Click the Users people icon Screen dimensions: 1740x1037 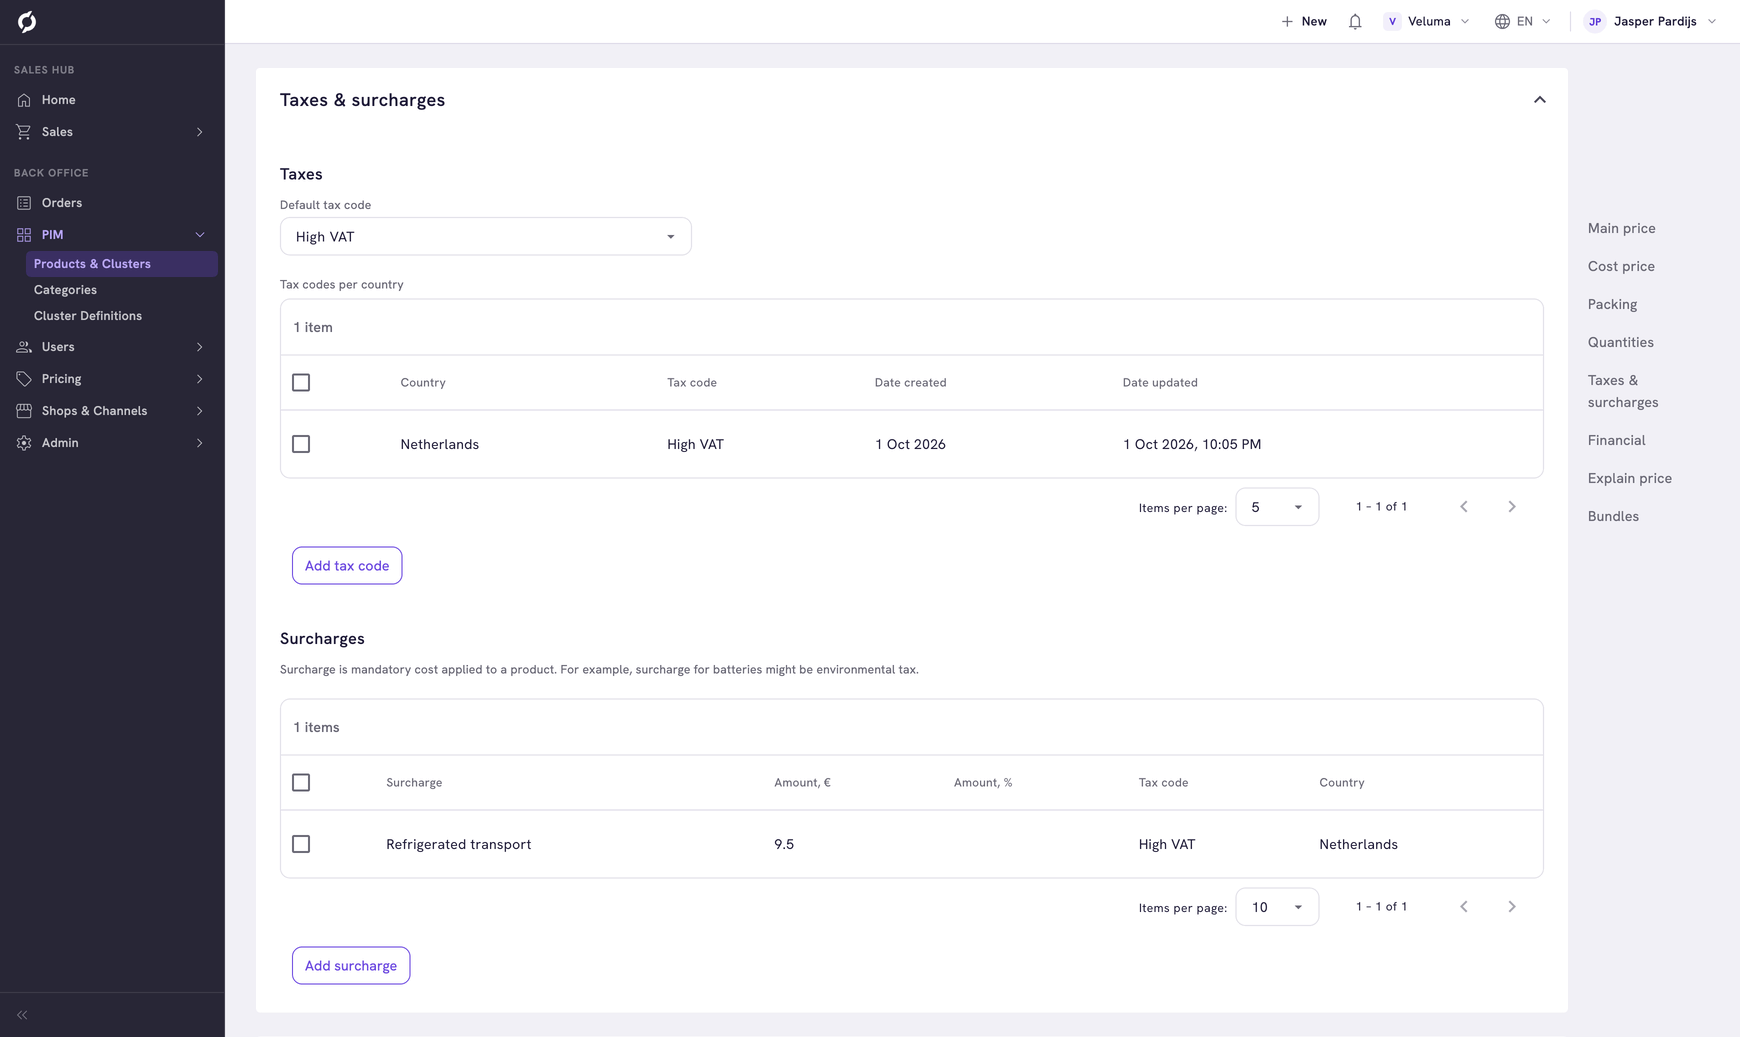point(24,347)
